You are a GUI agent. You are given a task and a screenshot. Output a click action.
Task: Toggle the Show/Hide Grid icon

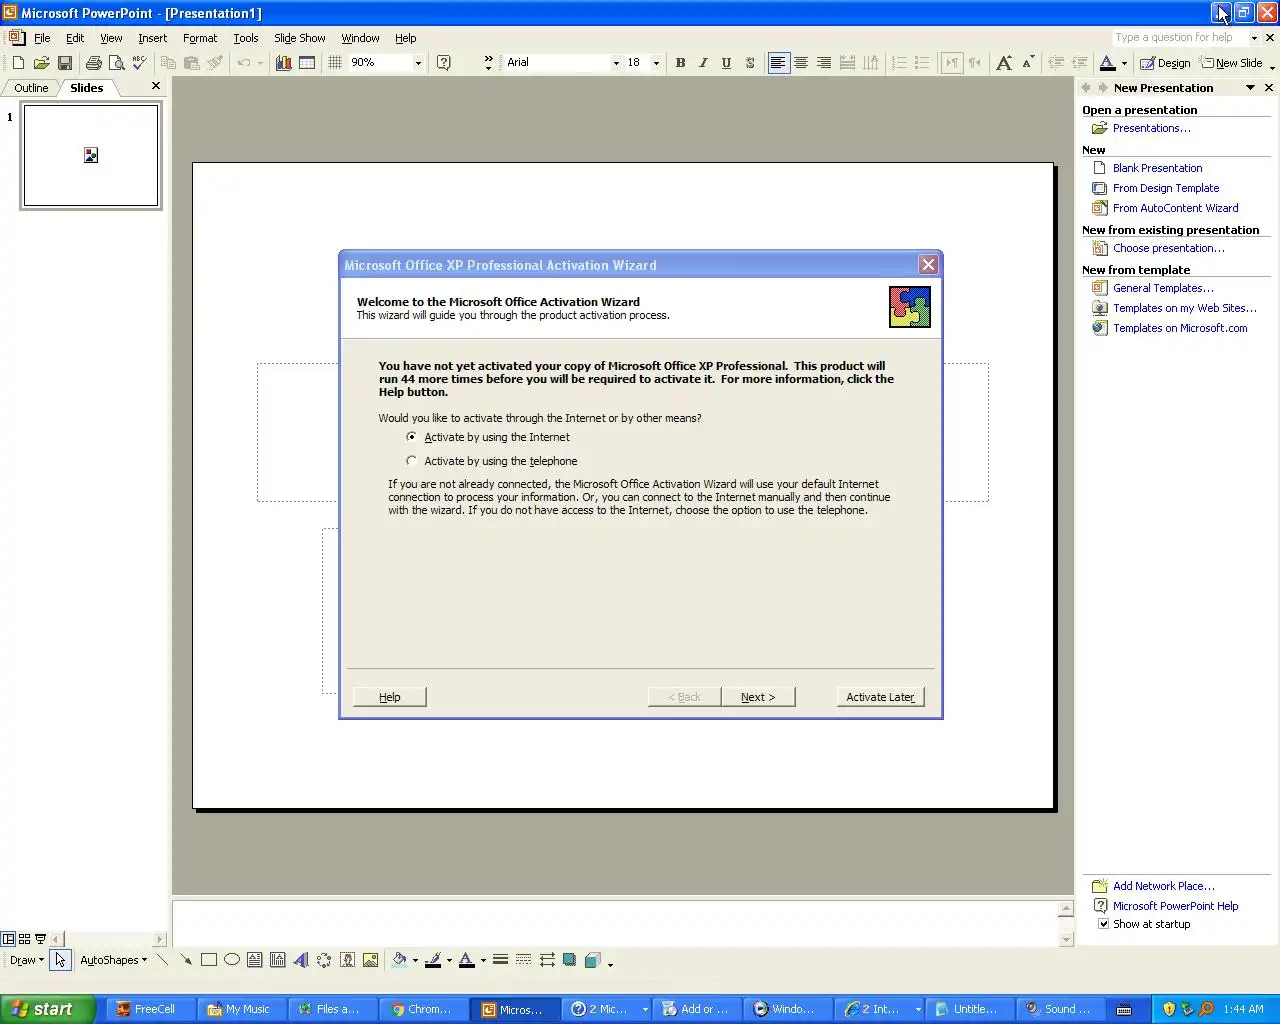(335, 63)
